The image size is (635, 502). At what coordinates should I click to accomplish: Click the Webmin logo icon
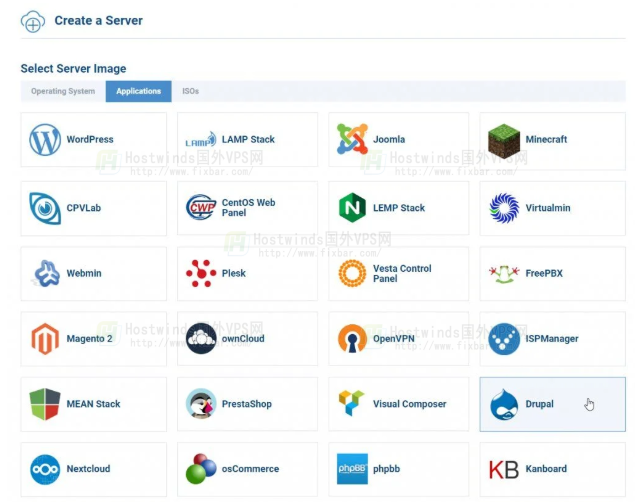coord(47,273)
